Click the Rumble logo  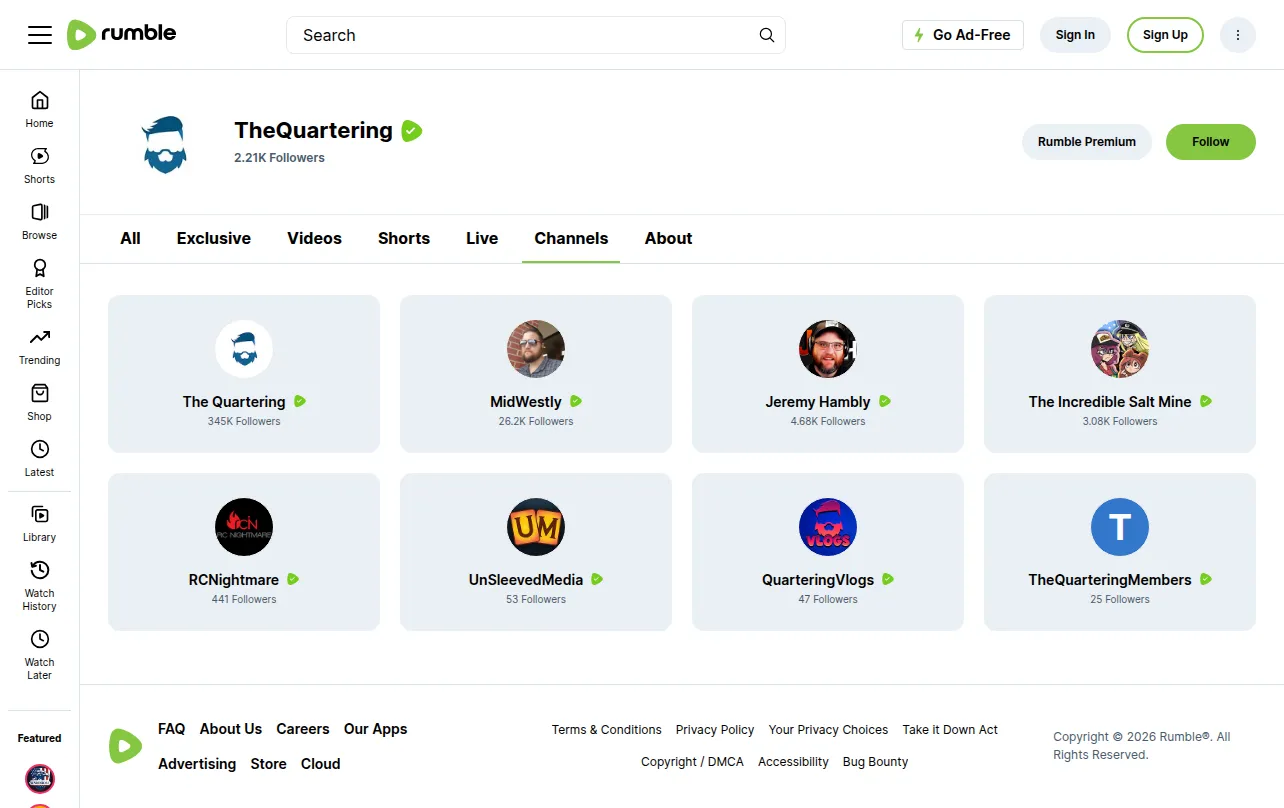click(x=121, y=35)
